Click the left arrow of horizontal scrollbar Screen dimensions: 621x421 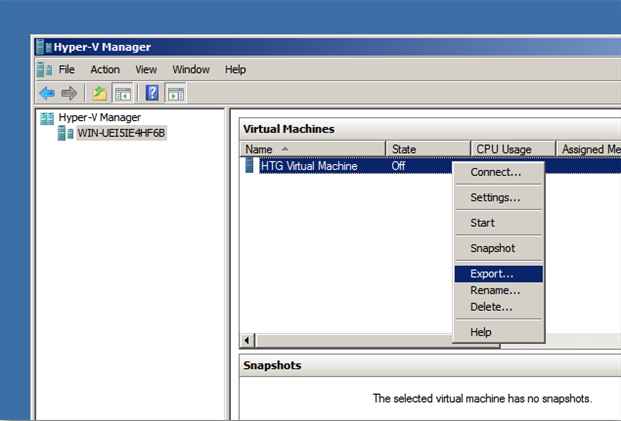point(248,340)
